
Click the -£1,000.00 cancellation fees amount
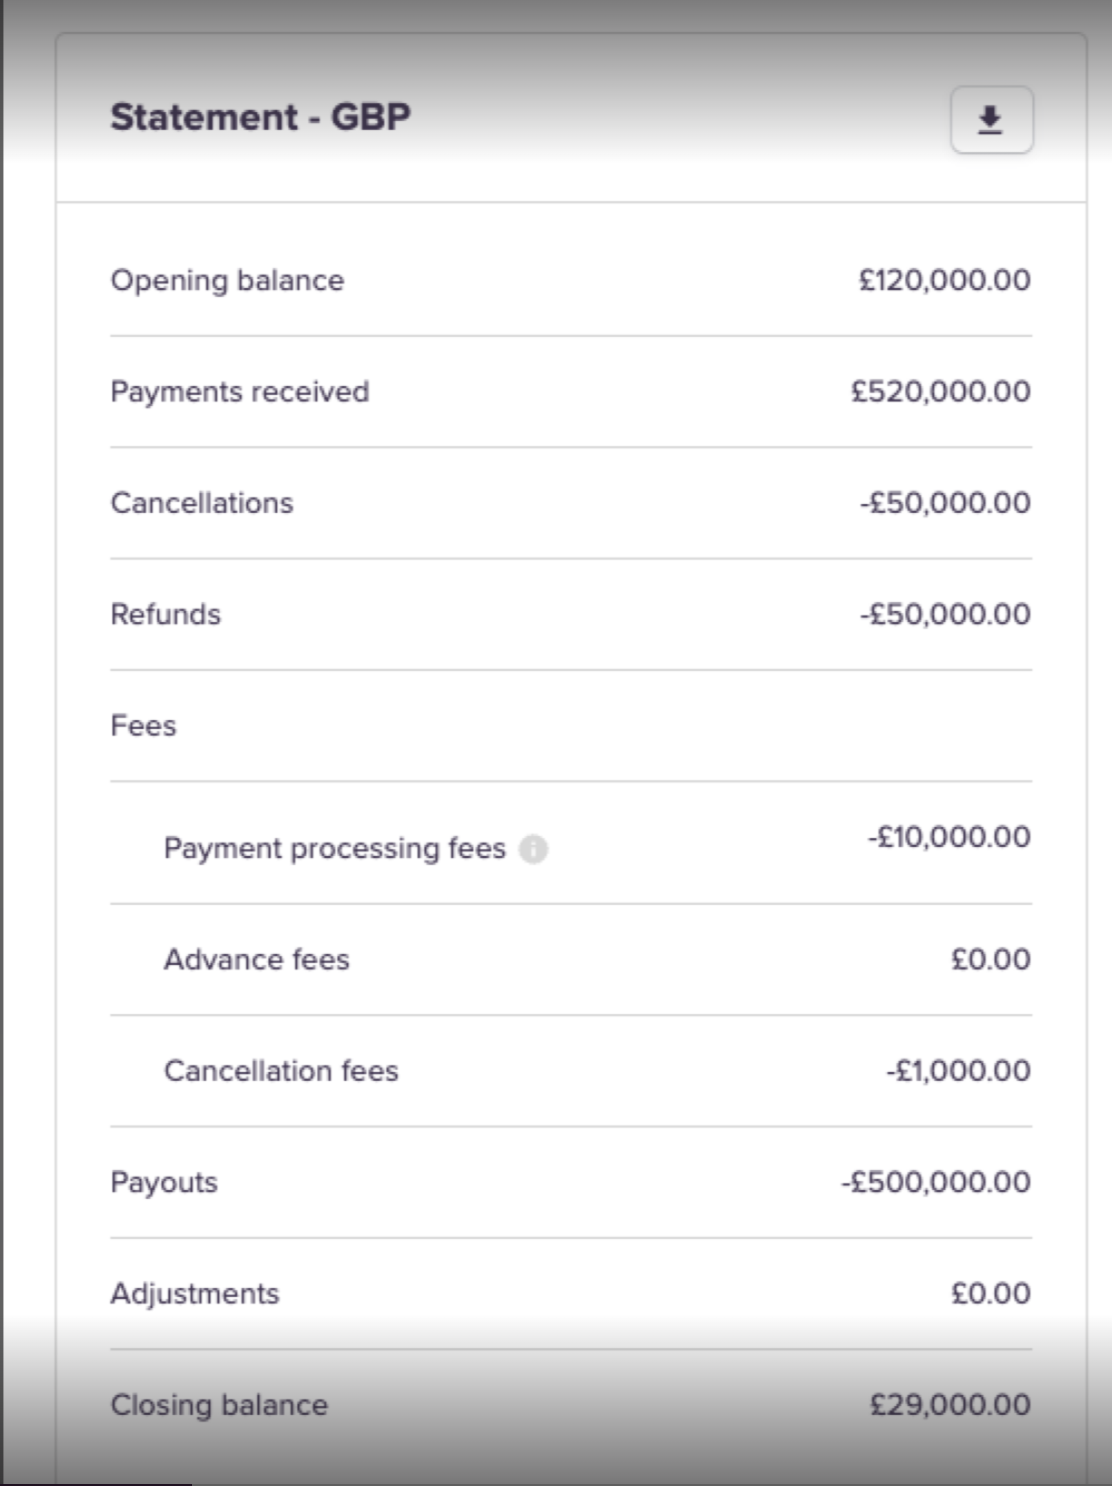(957, 1070)
